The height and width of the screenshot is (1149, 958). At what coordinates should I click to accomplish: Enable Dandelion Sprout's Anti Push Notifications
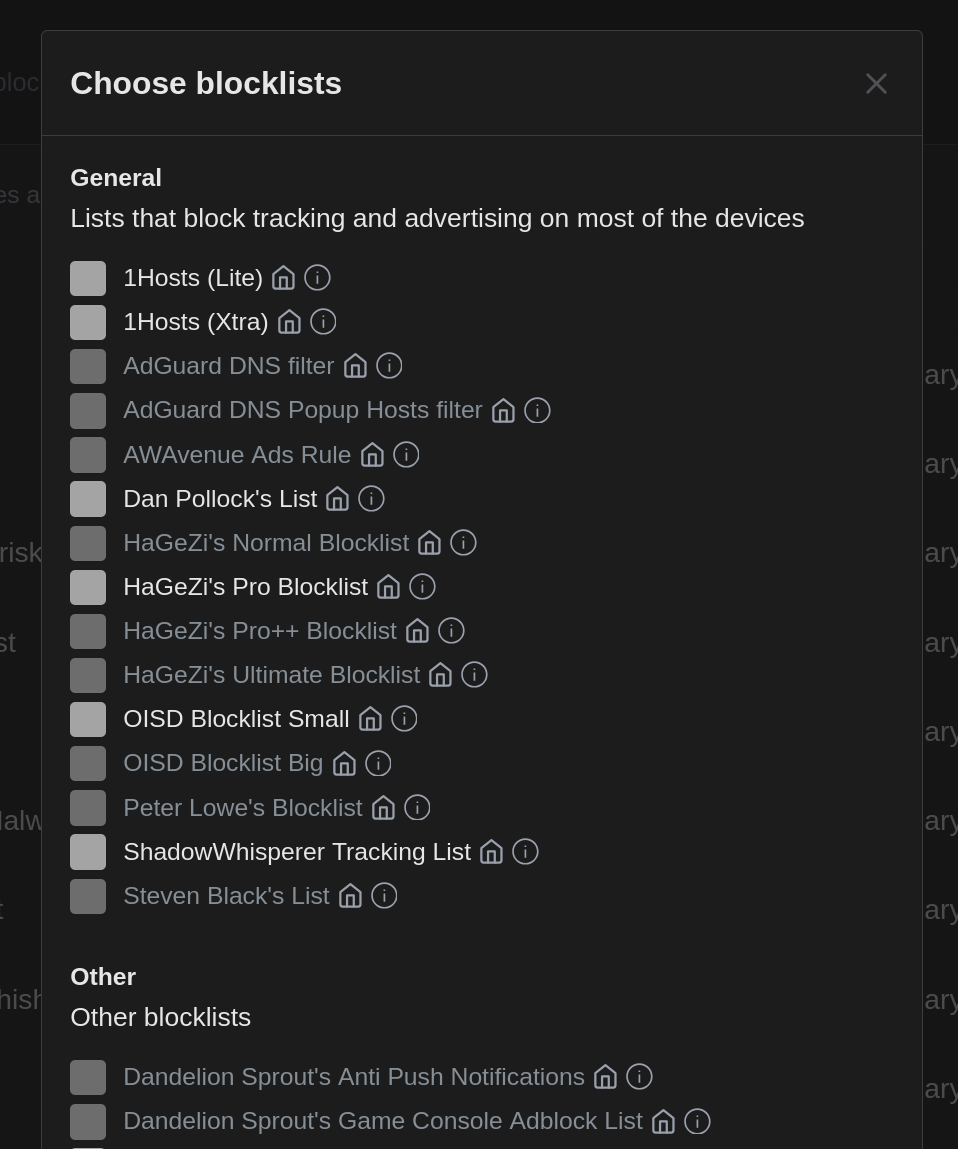tap(88, 1077)
